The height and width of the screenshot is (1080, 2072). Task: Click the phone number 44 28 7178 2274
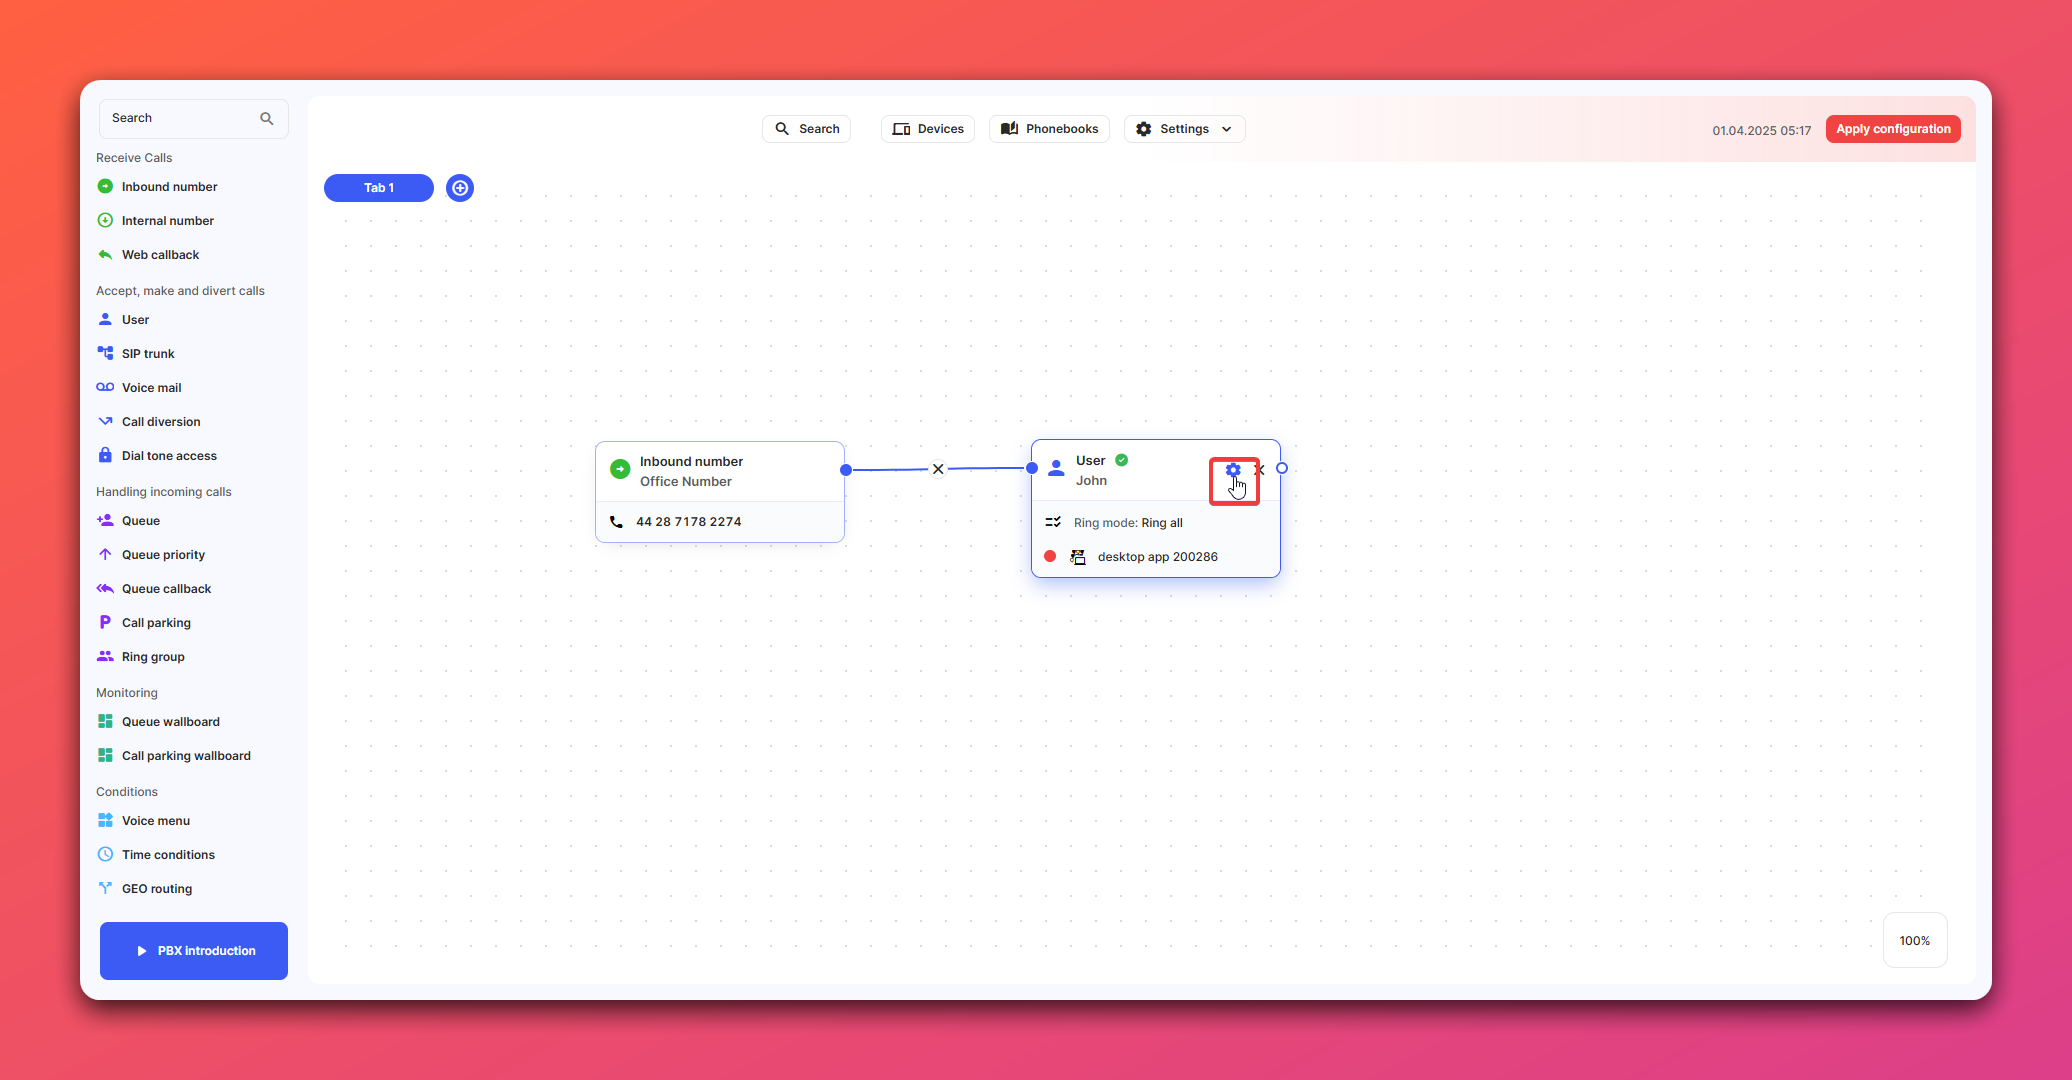pos(689,522)
